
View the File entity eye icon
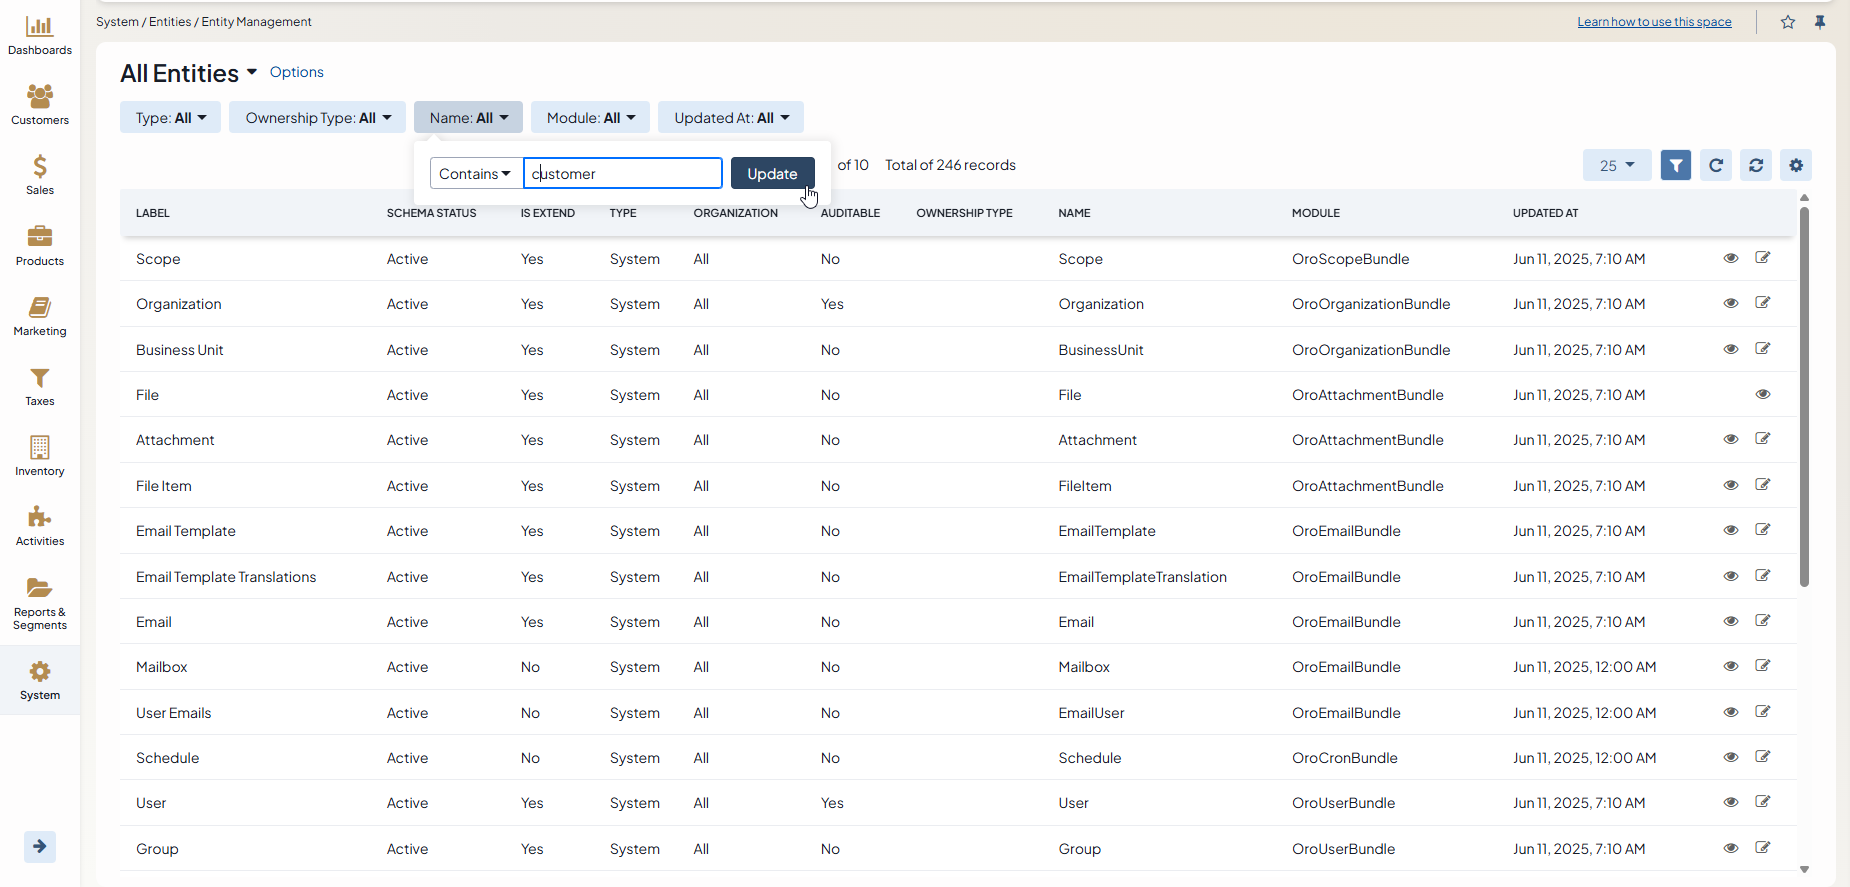1763,394
